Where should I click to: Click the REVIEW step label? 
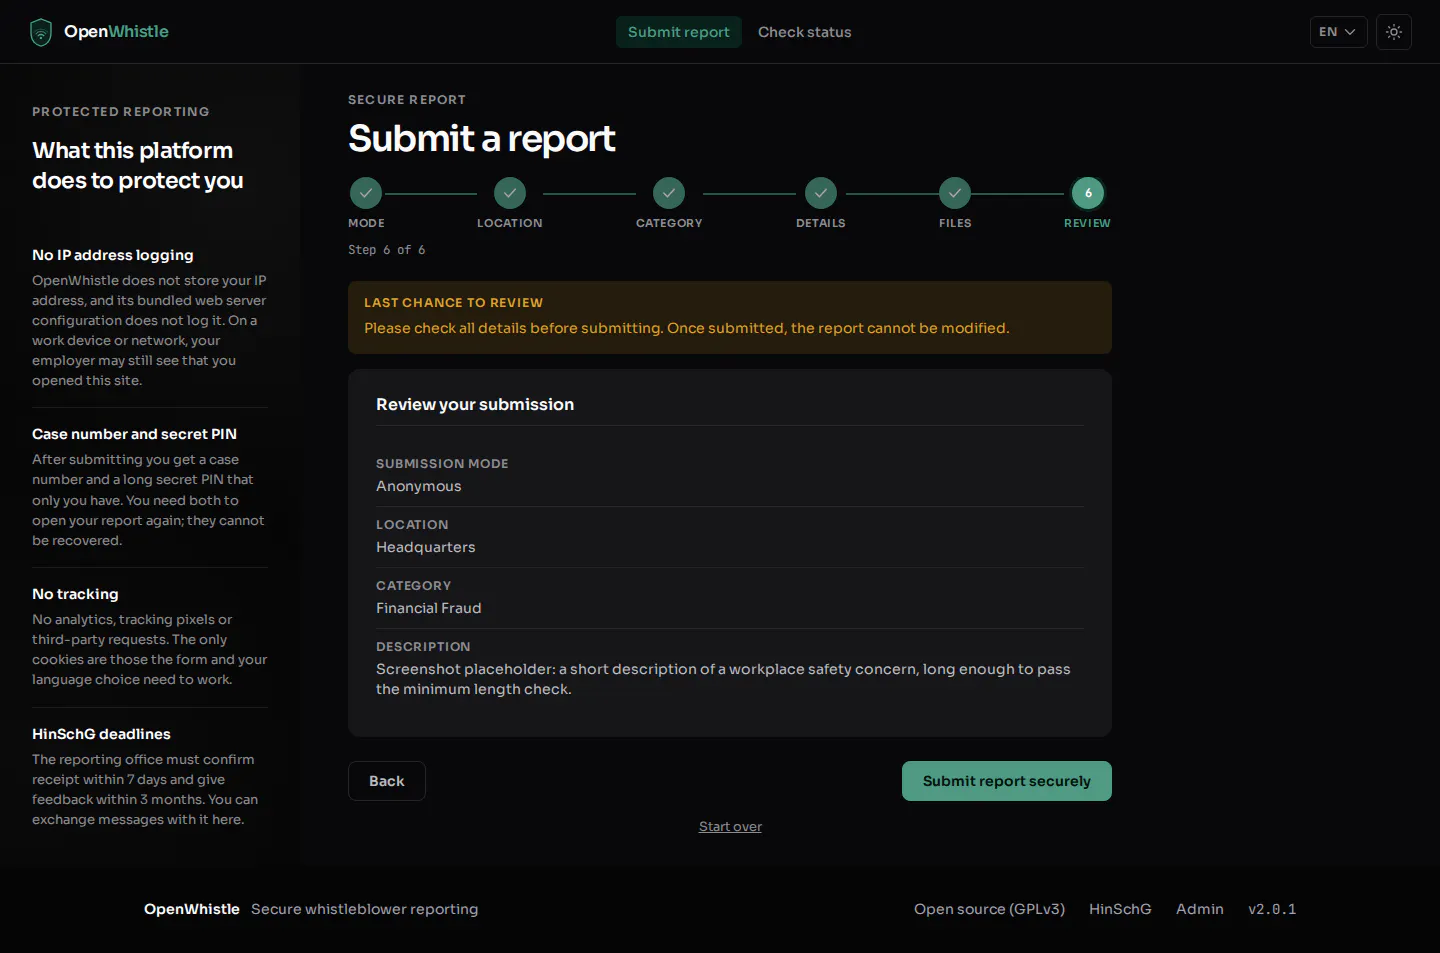pyautogui.click(x=1087, y=223)
